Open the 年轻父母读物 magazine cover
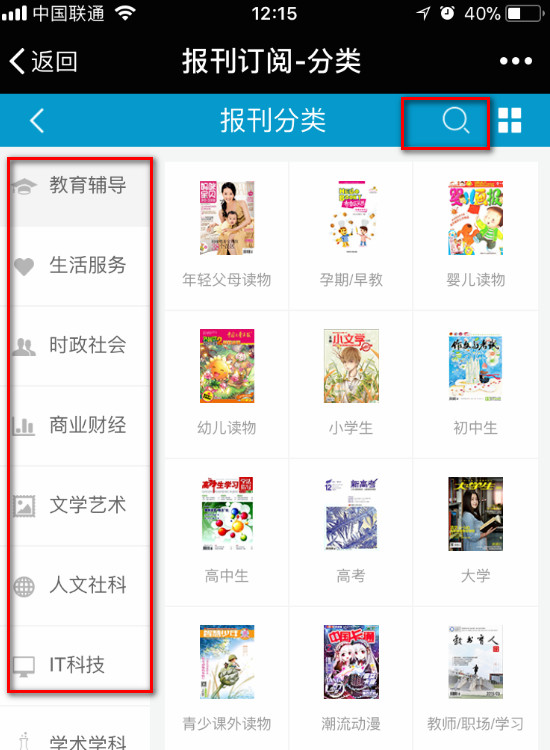The height and width of the screenshot is (750, 550). pos(227,218)
